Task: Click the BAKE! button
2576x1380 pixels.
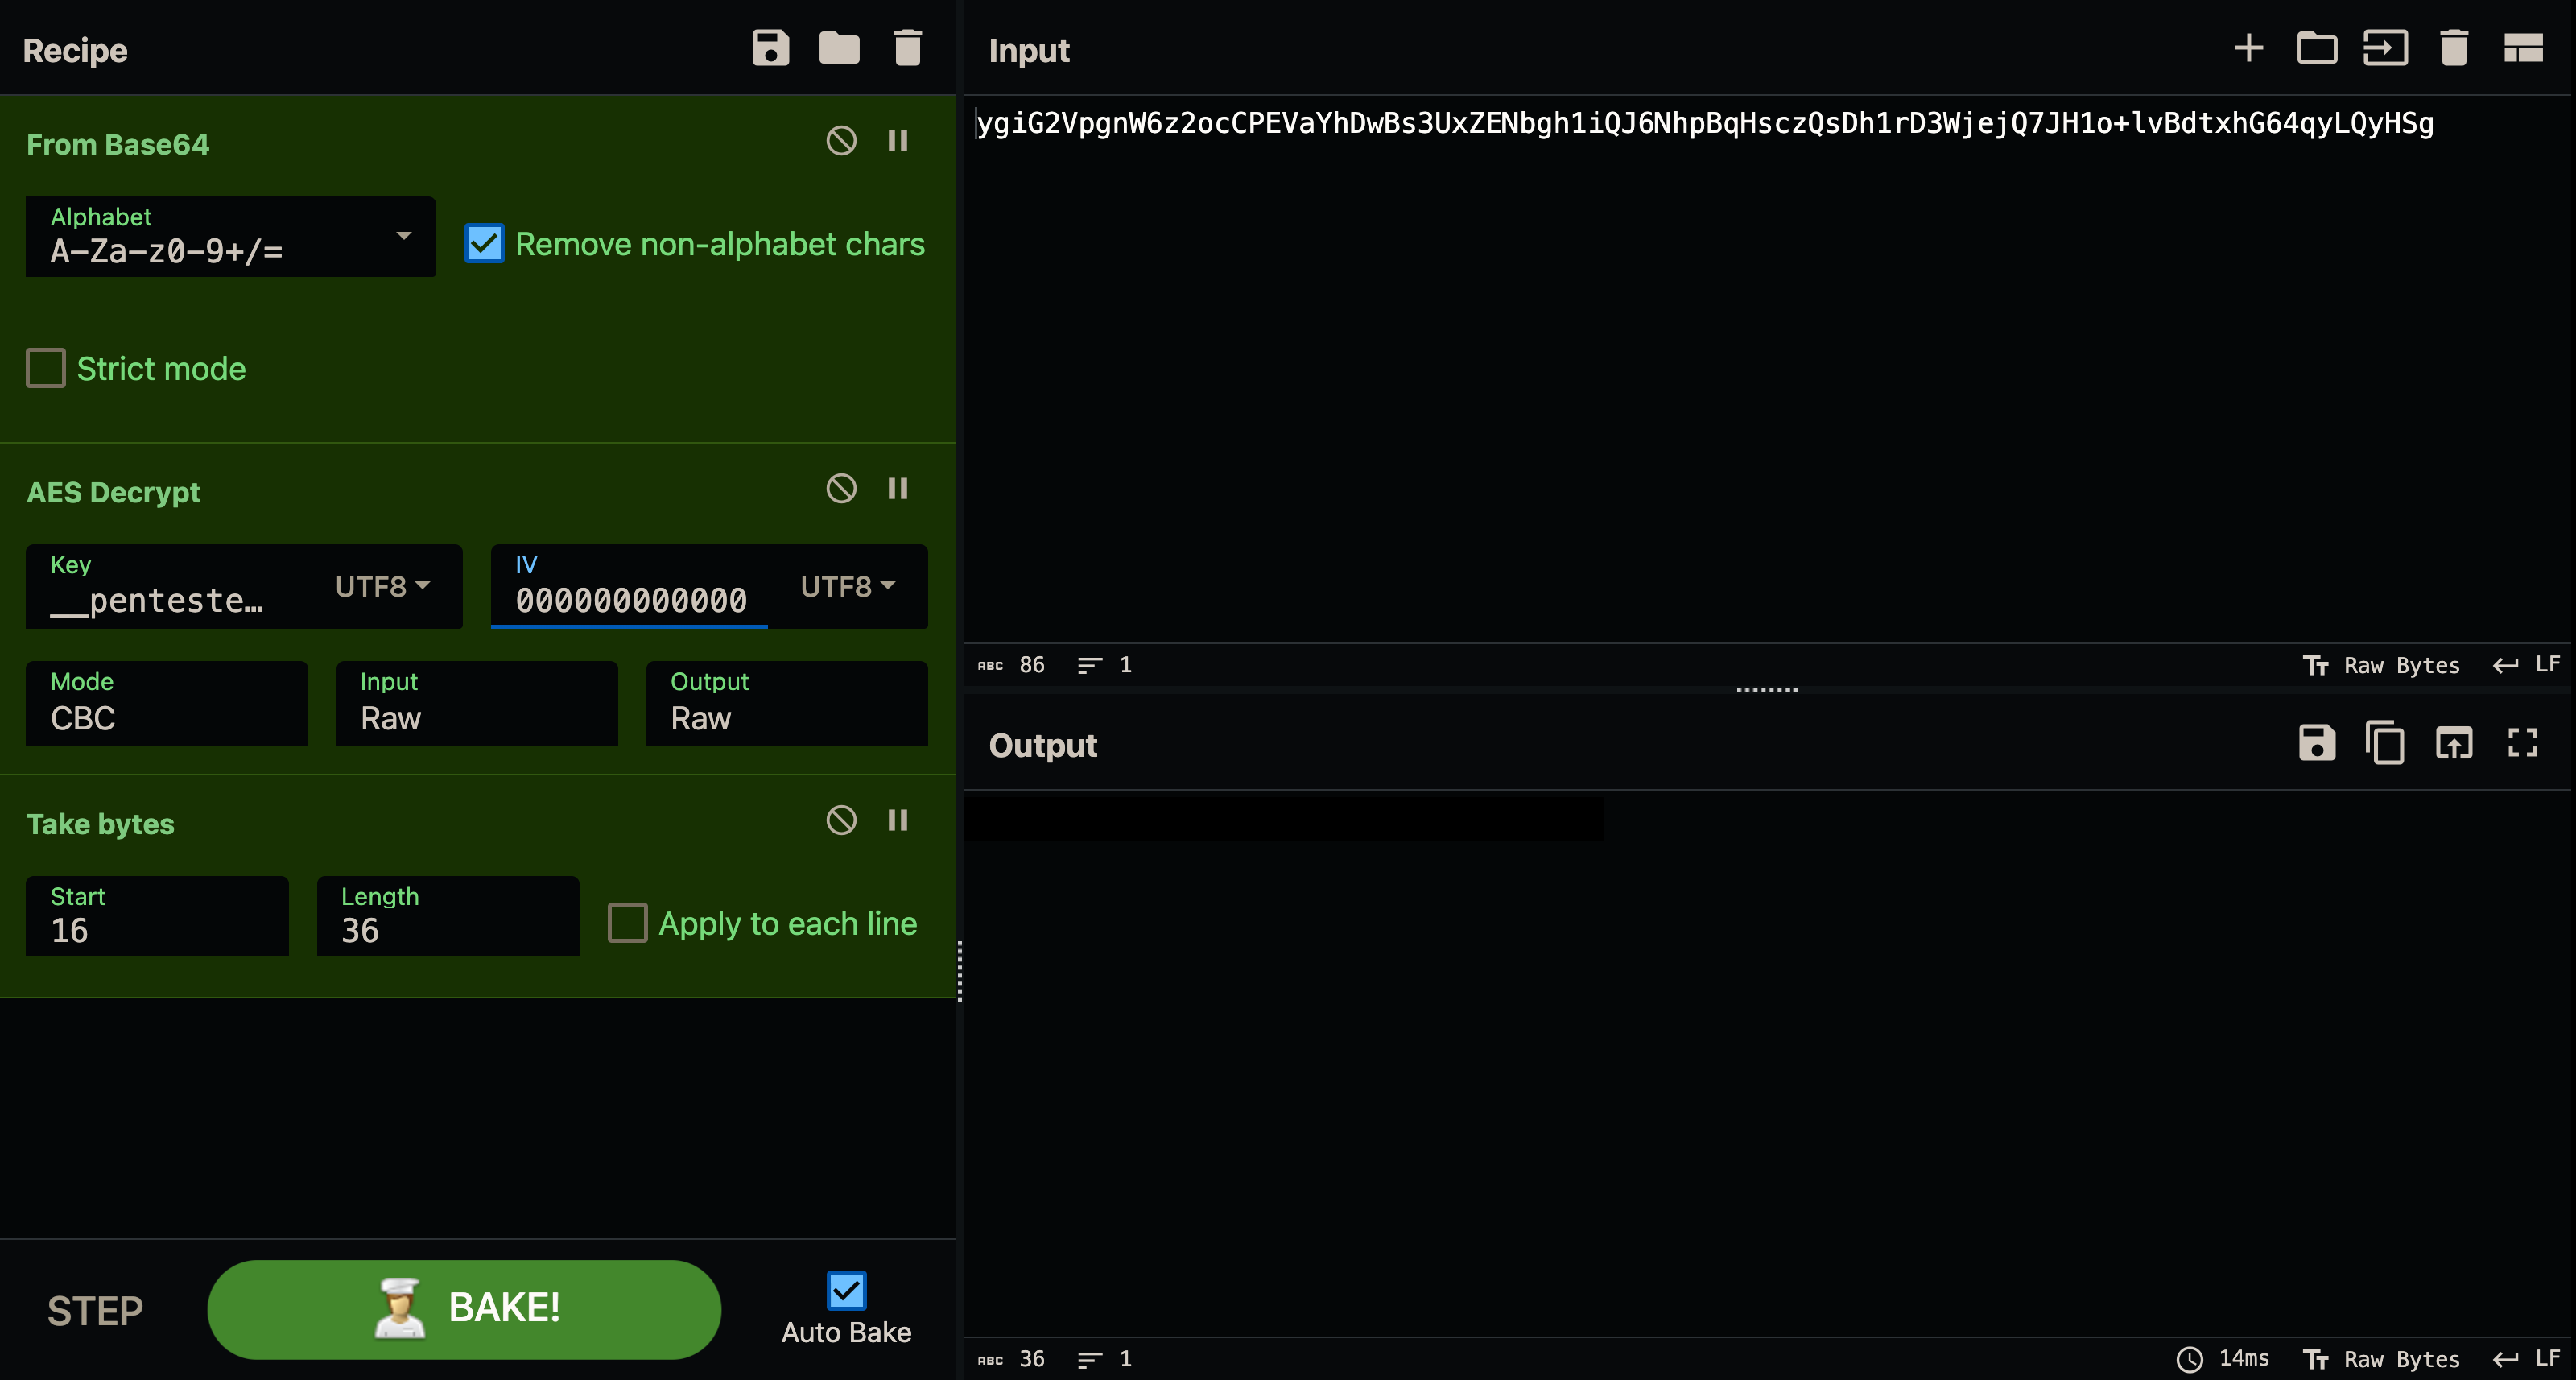Action: pos(464,1309)
